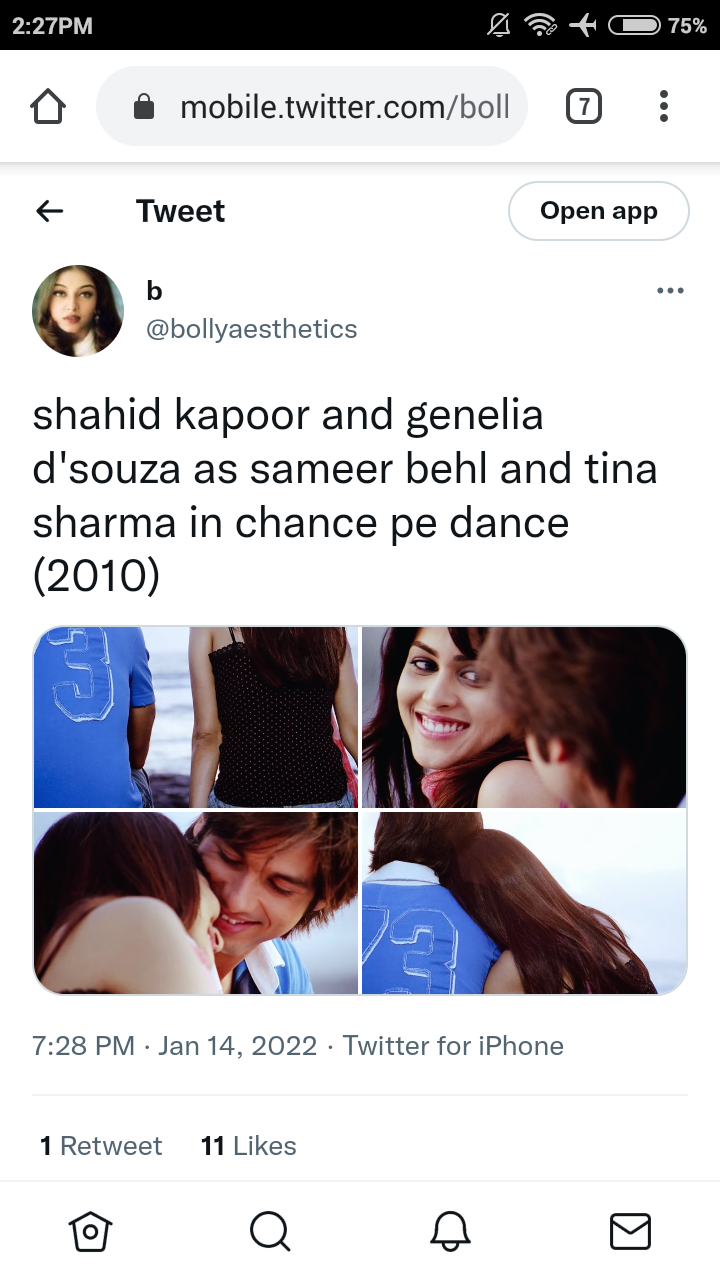Tap the lock icon in address bar
This screenshot has width=720, height=1280.
tap(144, 106)
